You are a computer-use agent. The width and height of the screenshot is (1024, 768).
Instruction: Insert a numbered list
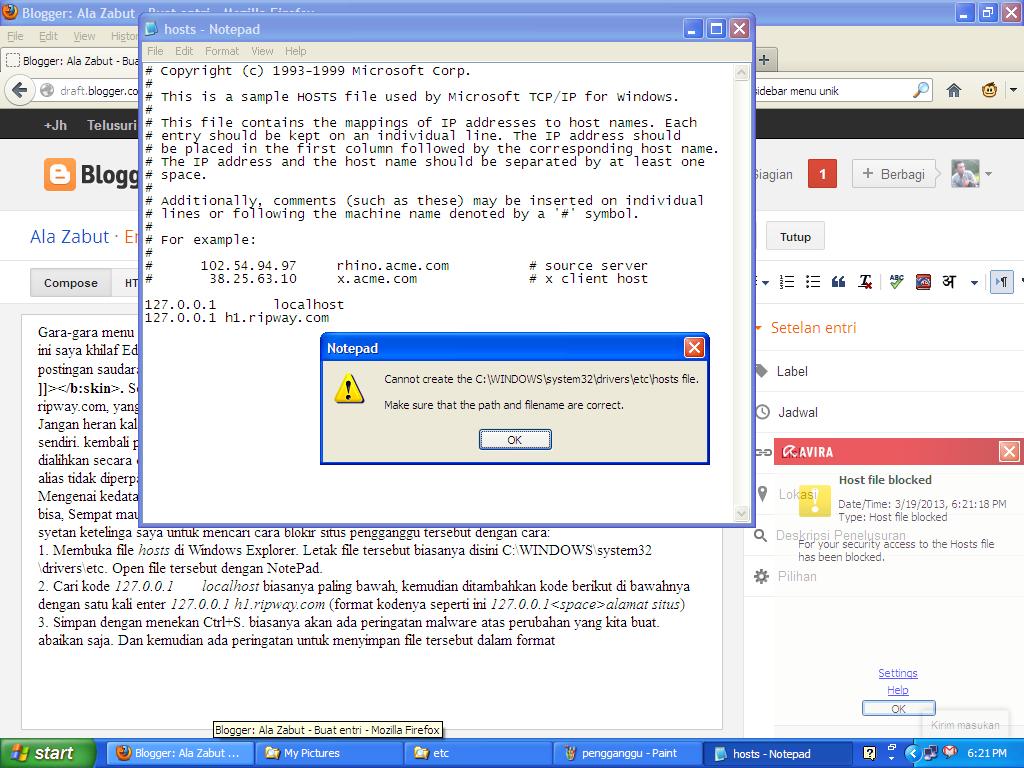(x=787, y=282)
